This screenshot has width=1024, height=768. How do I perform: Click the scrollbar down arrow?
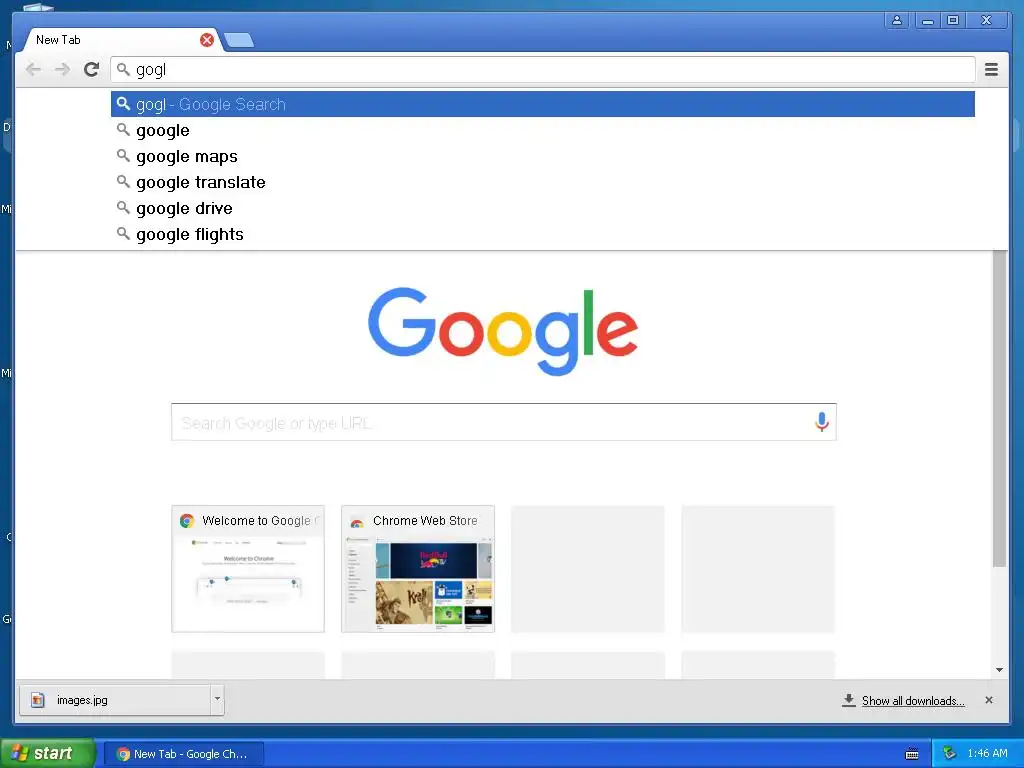coord(999,670)
